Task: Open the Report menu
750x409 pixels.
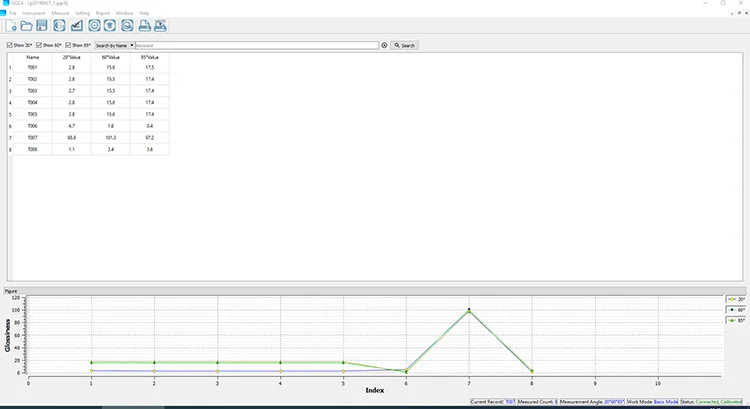Action: click(x=103, y=13)
